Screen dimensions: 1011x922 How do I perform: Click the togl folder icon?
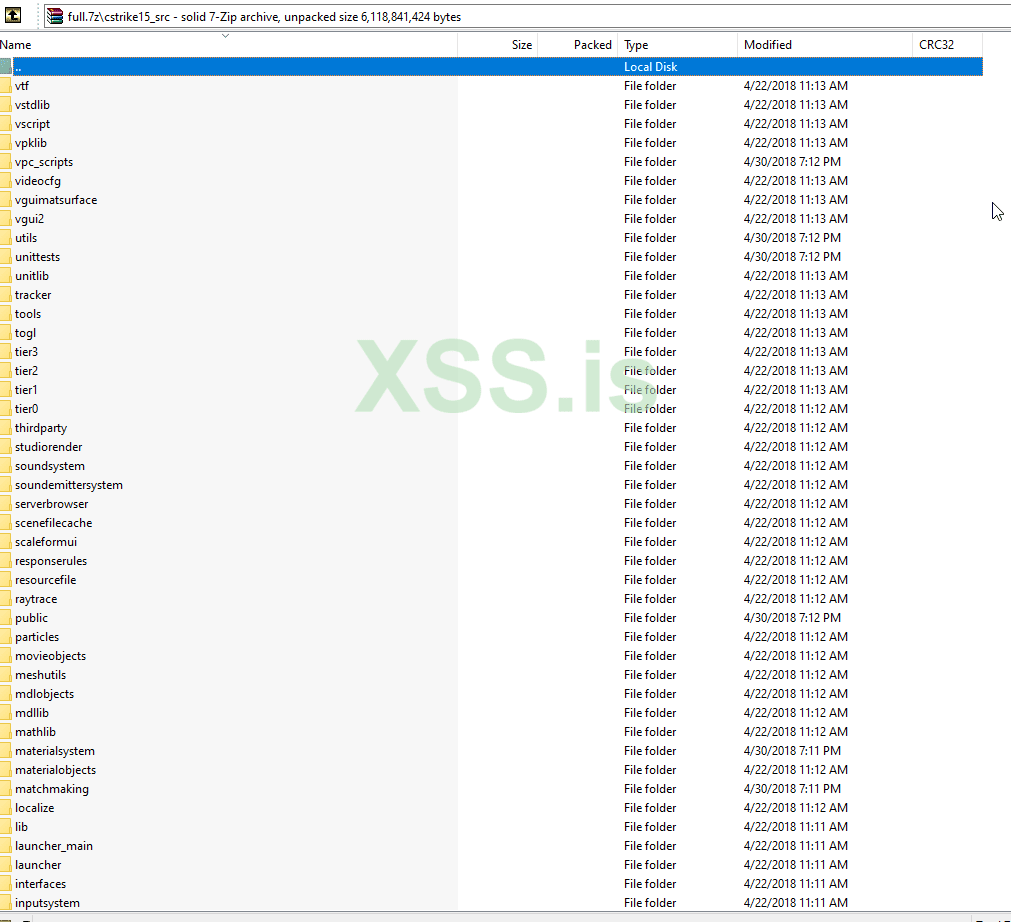[6, 333]
